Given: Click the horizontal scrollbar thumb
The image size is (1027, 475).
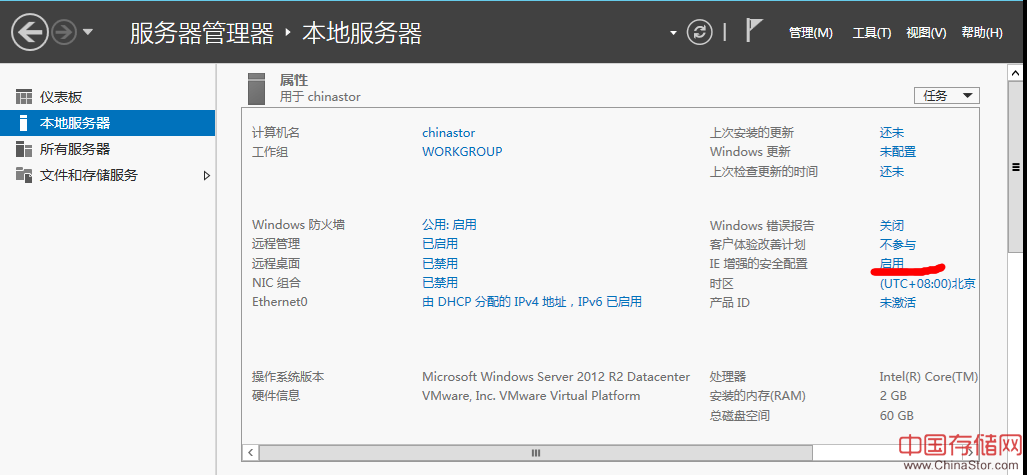Looking at the screenshot, I should pos(536,453).
